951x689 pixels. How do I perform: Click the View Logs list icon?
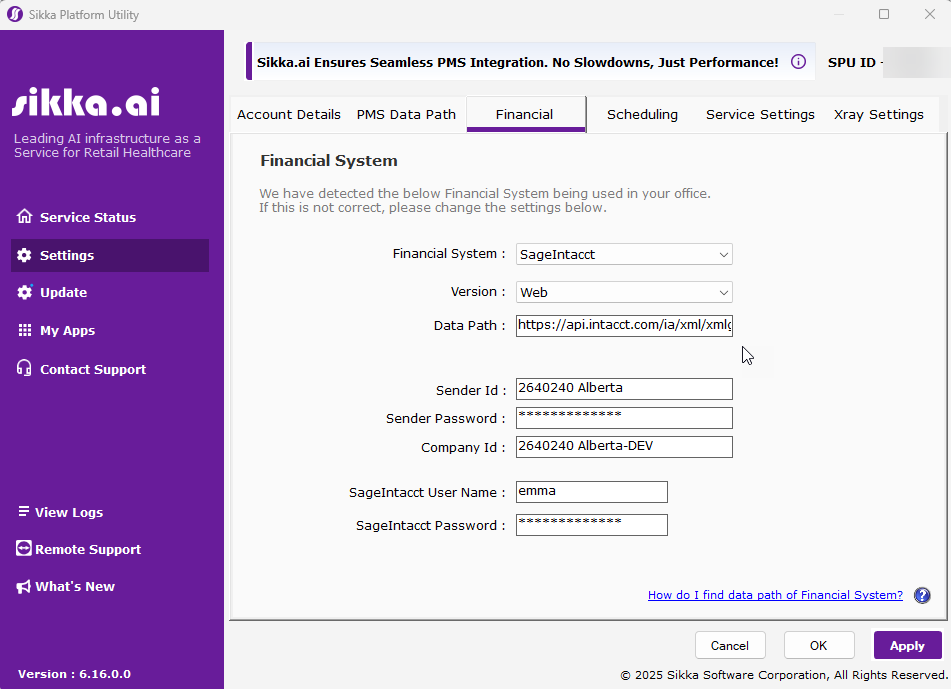24,511
